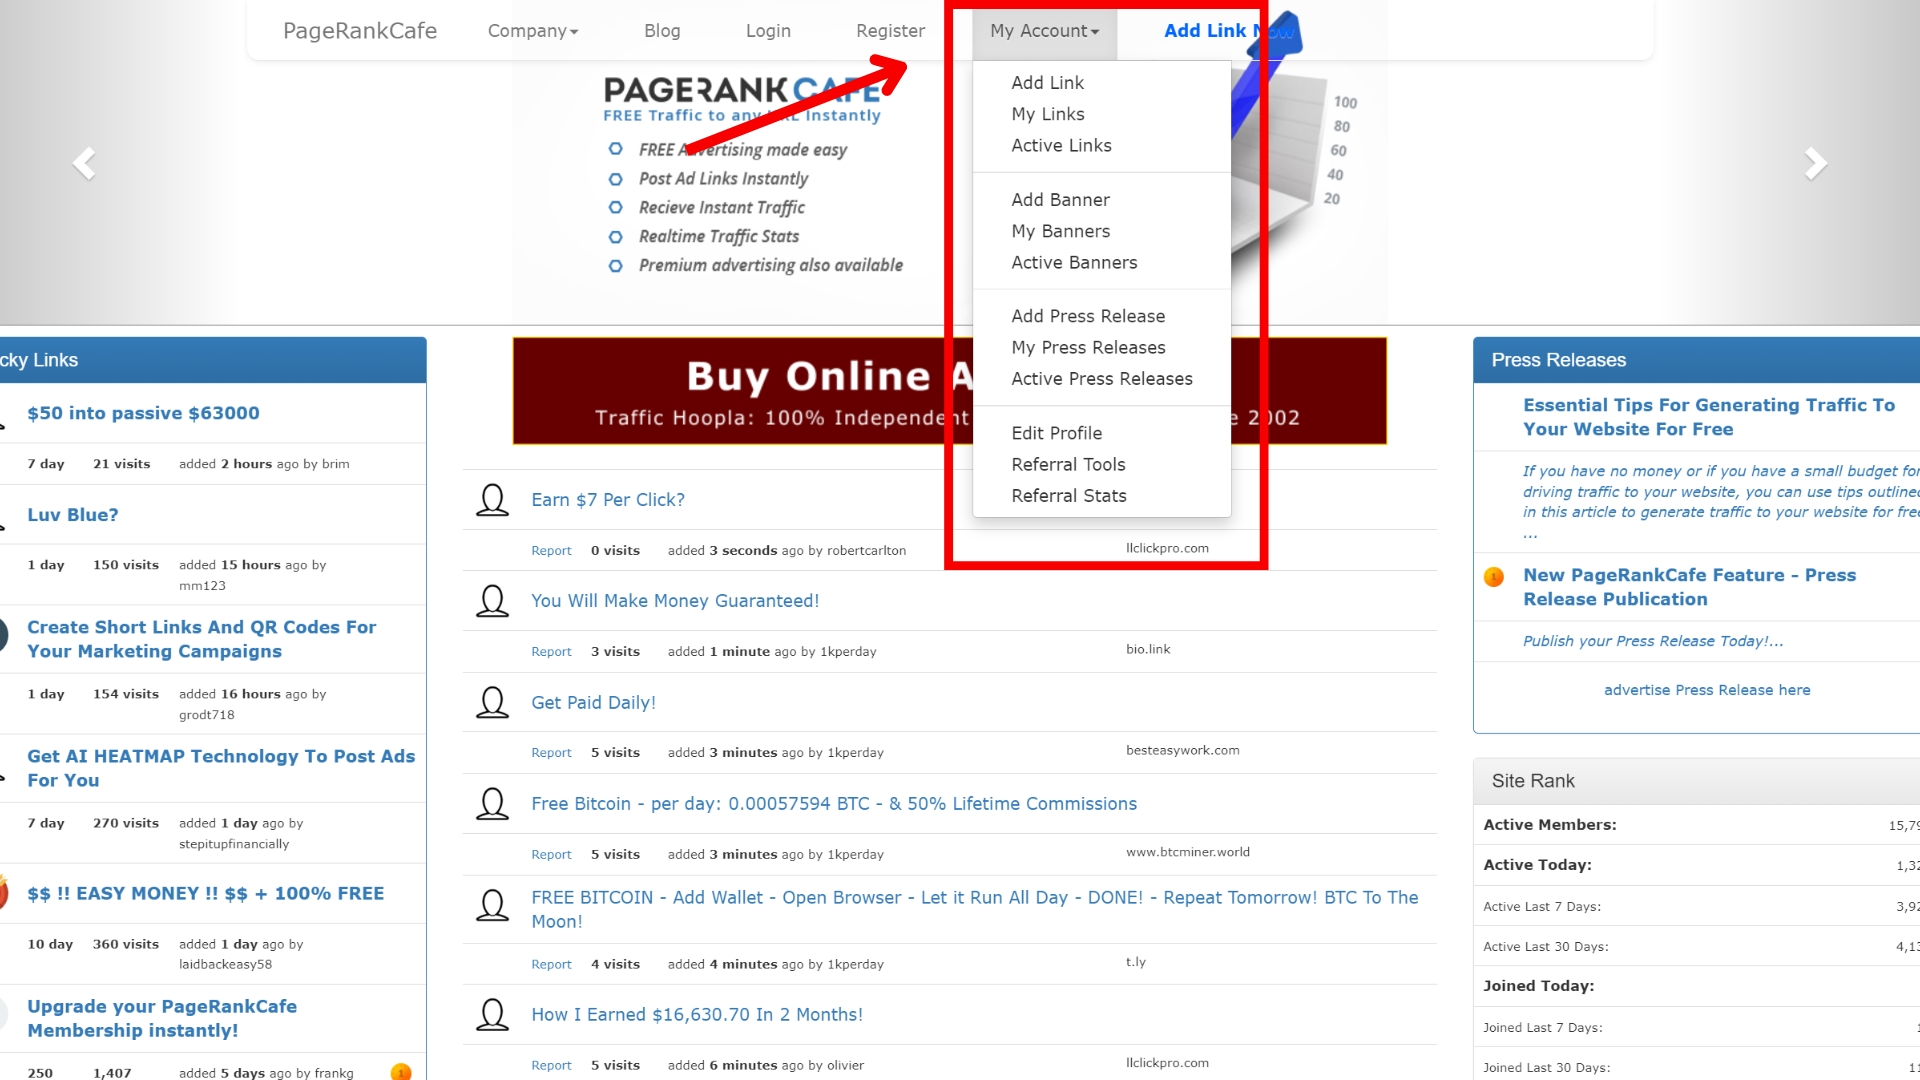The image size is (1920, 1080).
Task: Click the Blog navigation tab
Action: tap(662, 30)
